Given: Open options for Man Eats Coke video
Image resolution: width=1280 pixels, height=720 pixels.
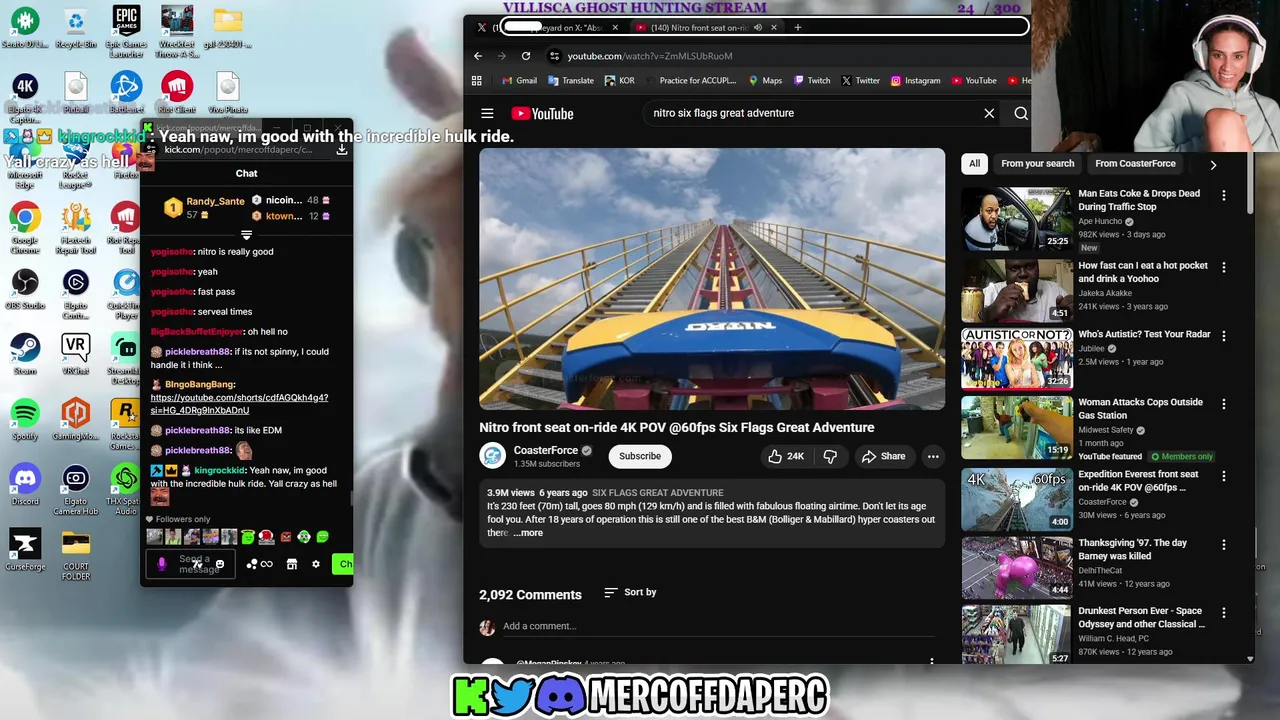Looking at the screenshot, I should click(1223, 196).
